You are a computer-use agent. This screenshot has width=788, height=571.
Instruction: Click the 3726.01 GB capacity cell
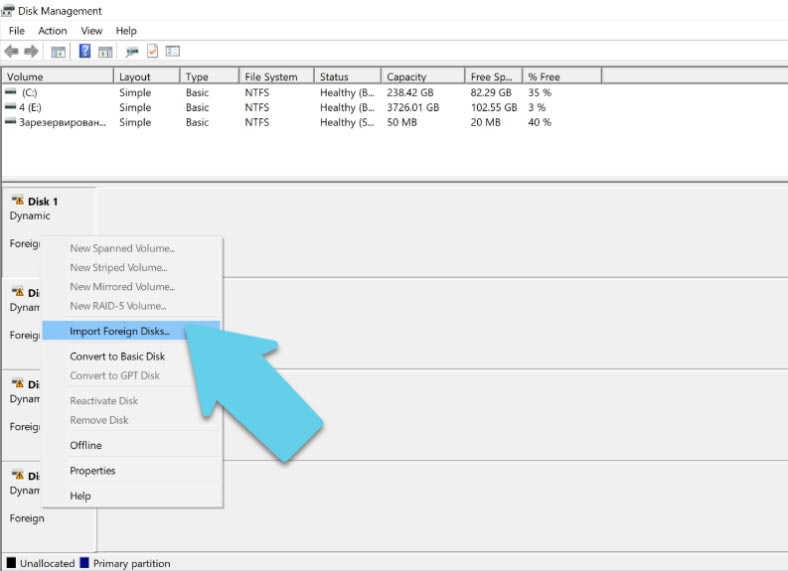tap(413, 108)
